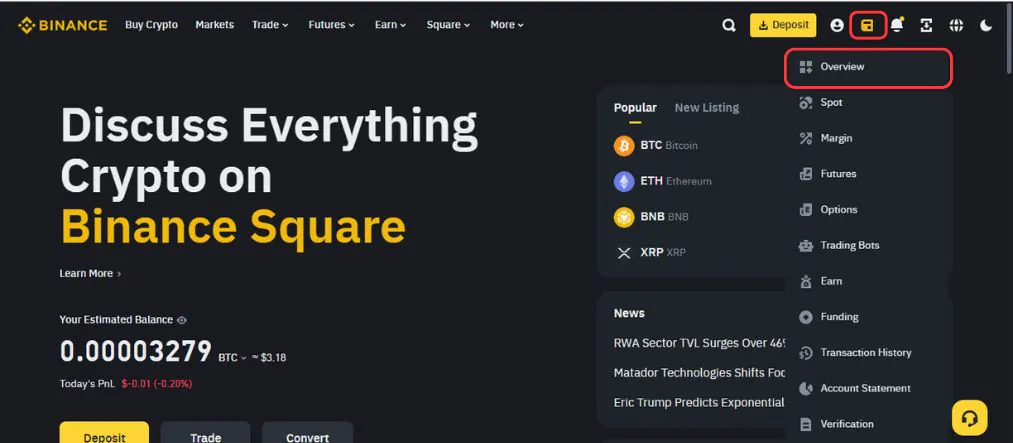Click Today's PnL value -0.20%

[156, 384]
